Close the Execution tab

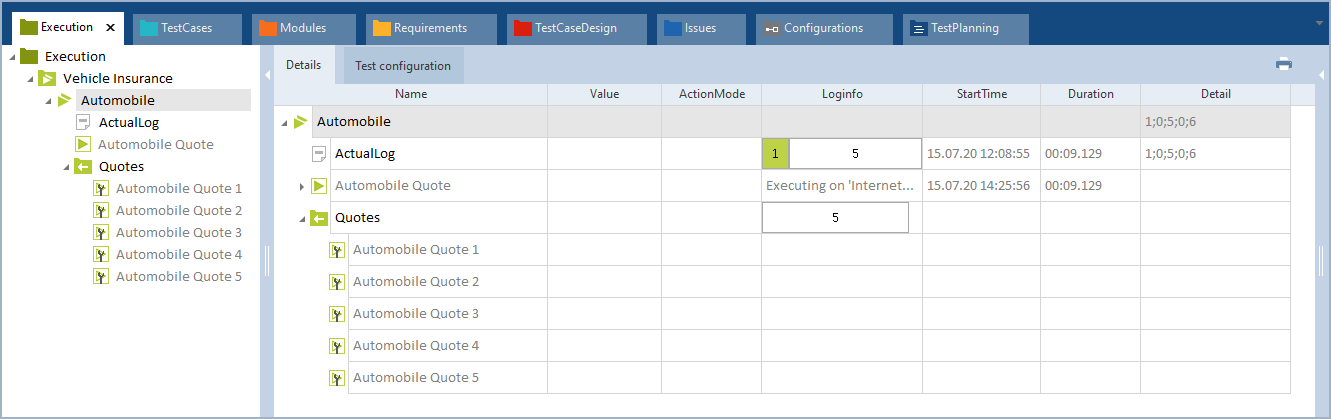[110, 28]
